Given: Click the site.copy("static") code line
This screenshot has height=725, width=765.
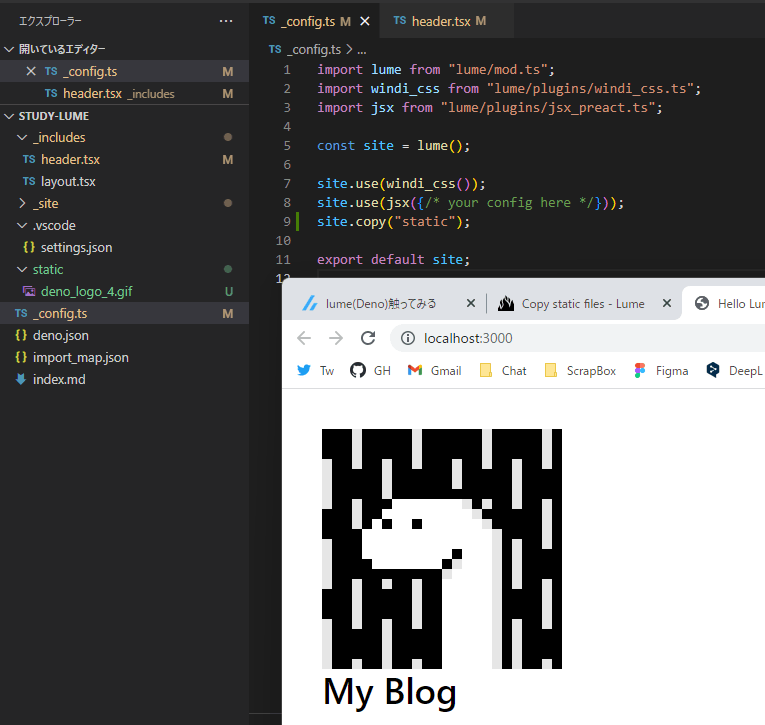Looking at the screenshot, I should click(393, 222).
